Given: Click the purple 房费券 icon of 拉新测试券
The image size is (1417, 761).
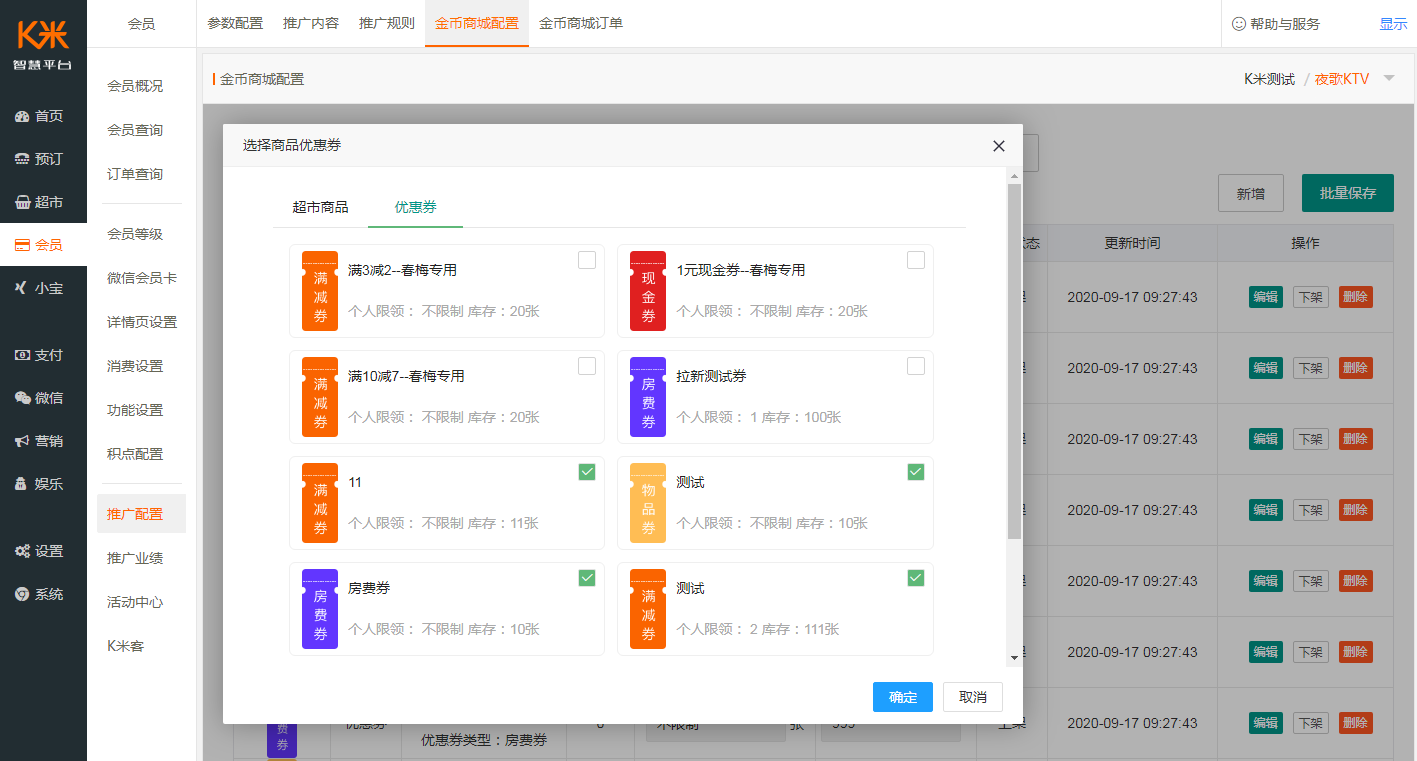Looking at the screenshot, I should click(x=648, y=397).
